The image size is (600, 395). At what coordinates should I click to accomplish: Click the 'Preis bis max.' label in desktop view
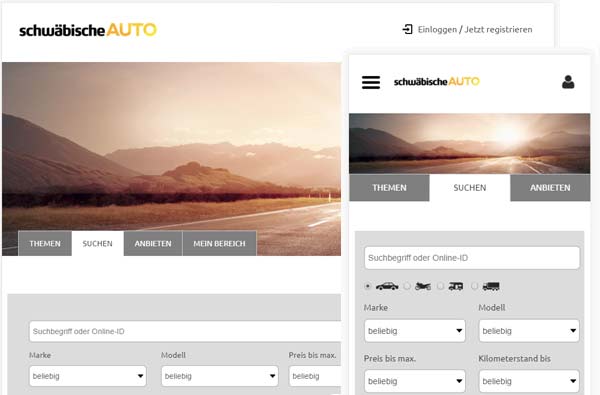tap(313, 355)
